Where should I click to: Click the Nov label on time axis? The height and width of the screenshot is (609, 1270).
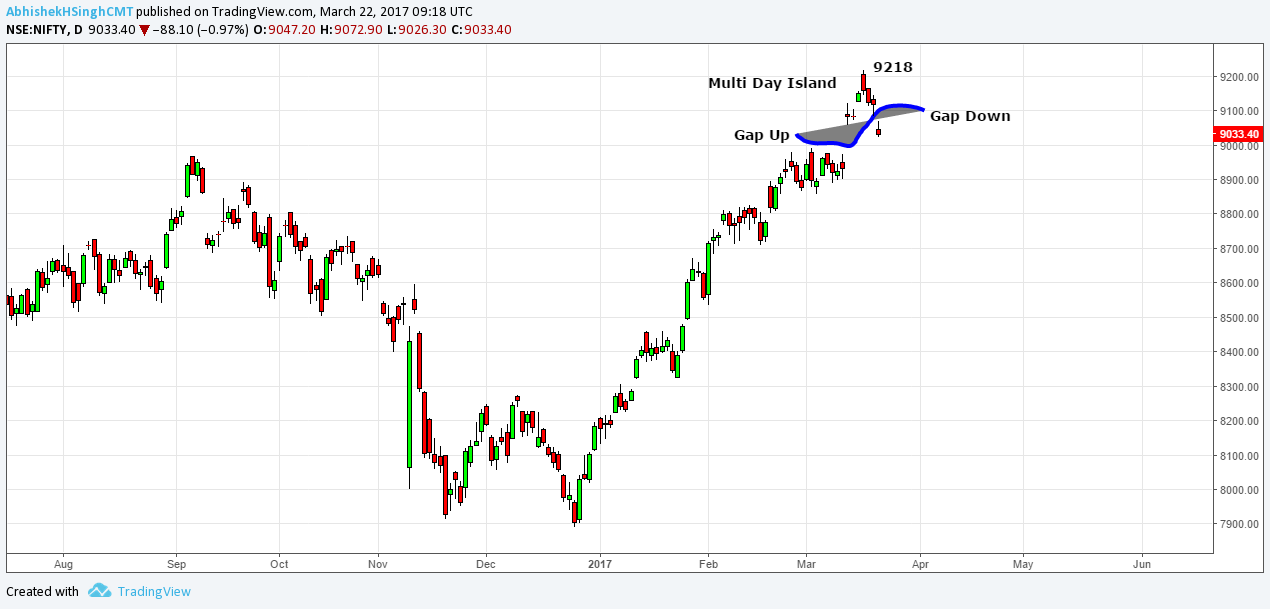379,564
